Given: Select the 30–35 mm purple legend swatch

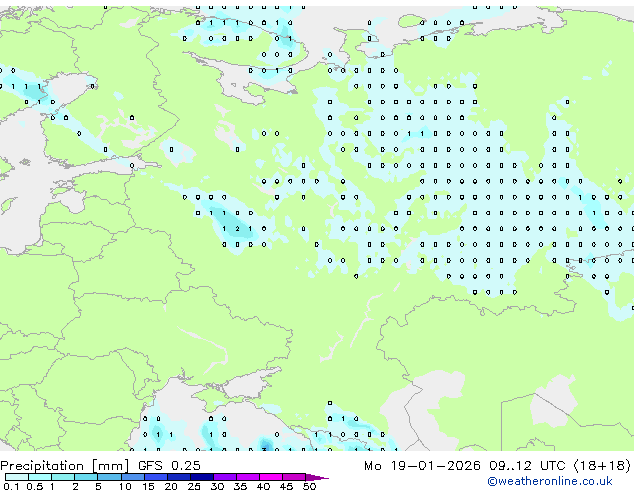Looking at the screenshot, I should point(225,477).
